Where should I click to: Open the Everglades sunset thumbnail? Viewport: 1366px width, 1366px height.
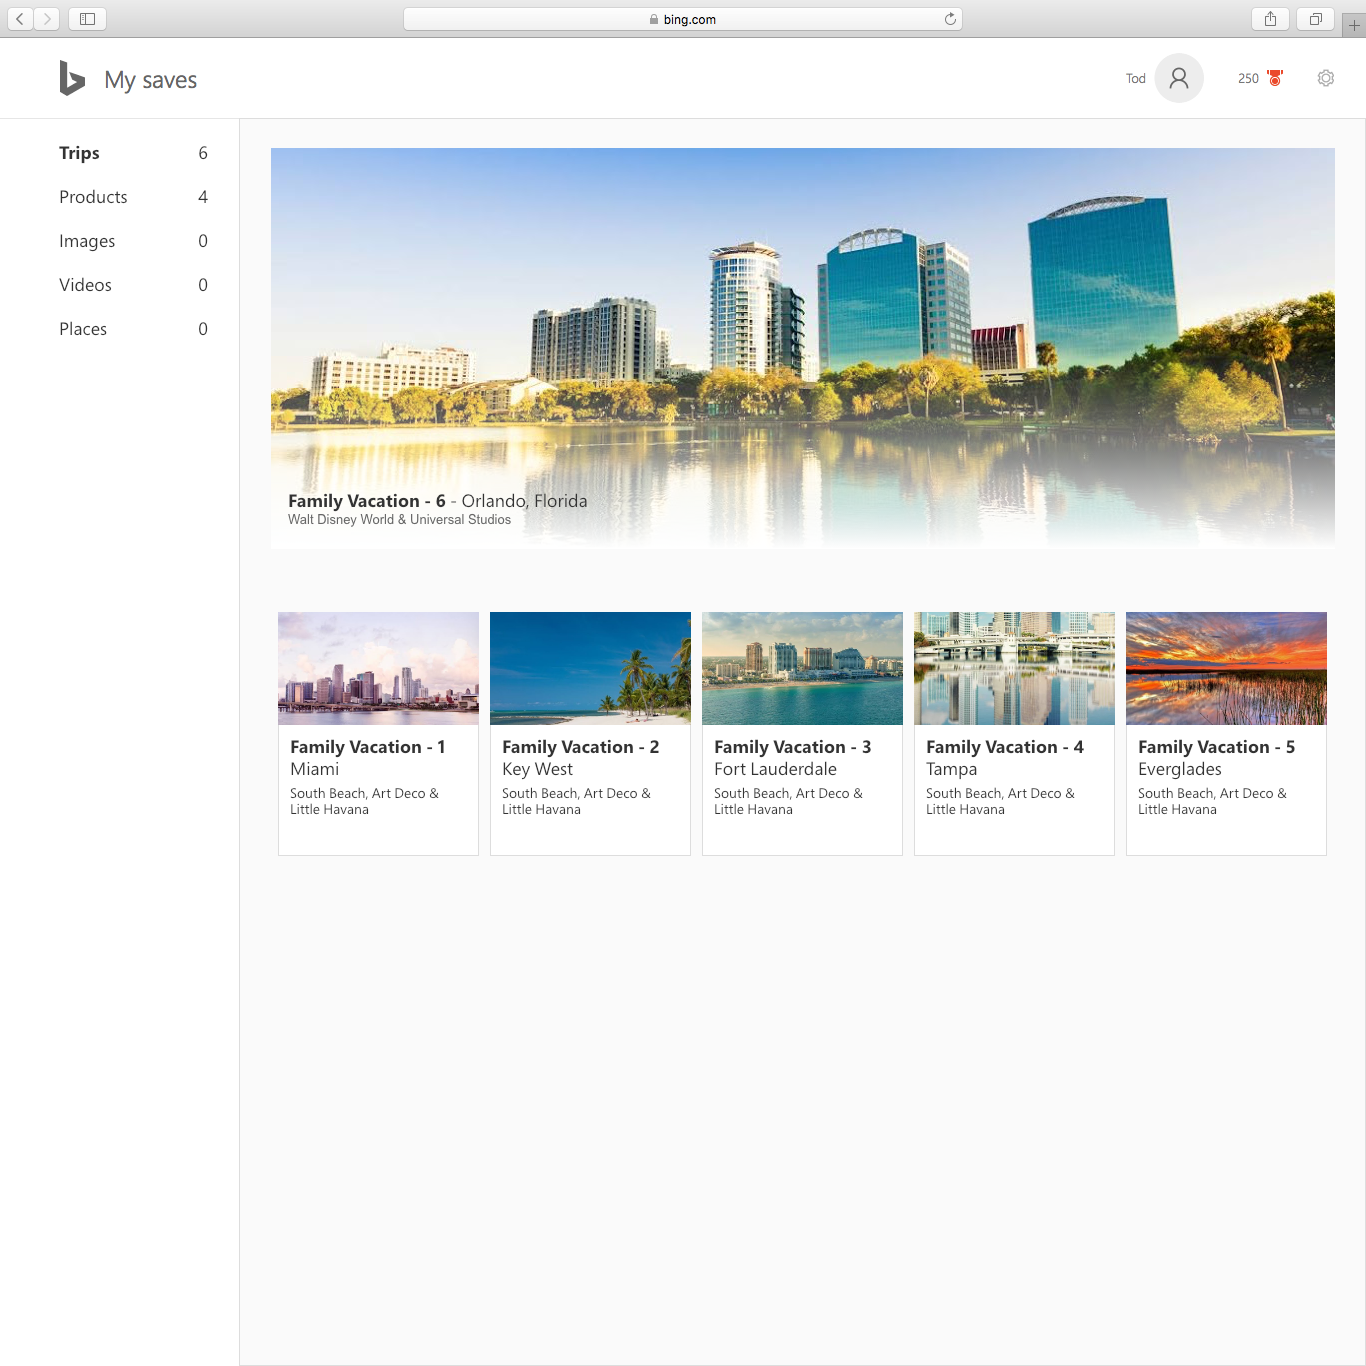pyautogui.click(x=1226, y=668)
